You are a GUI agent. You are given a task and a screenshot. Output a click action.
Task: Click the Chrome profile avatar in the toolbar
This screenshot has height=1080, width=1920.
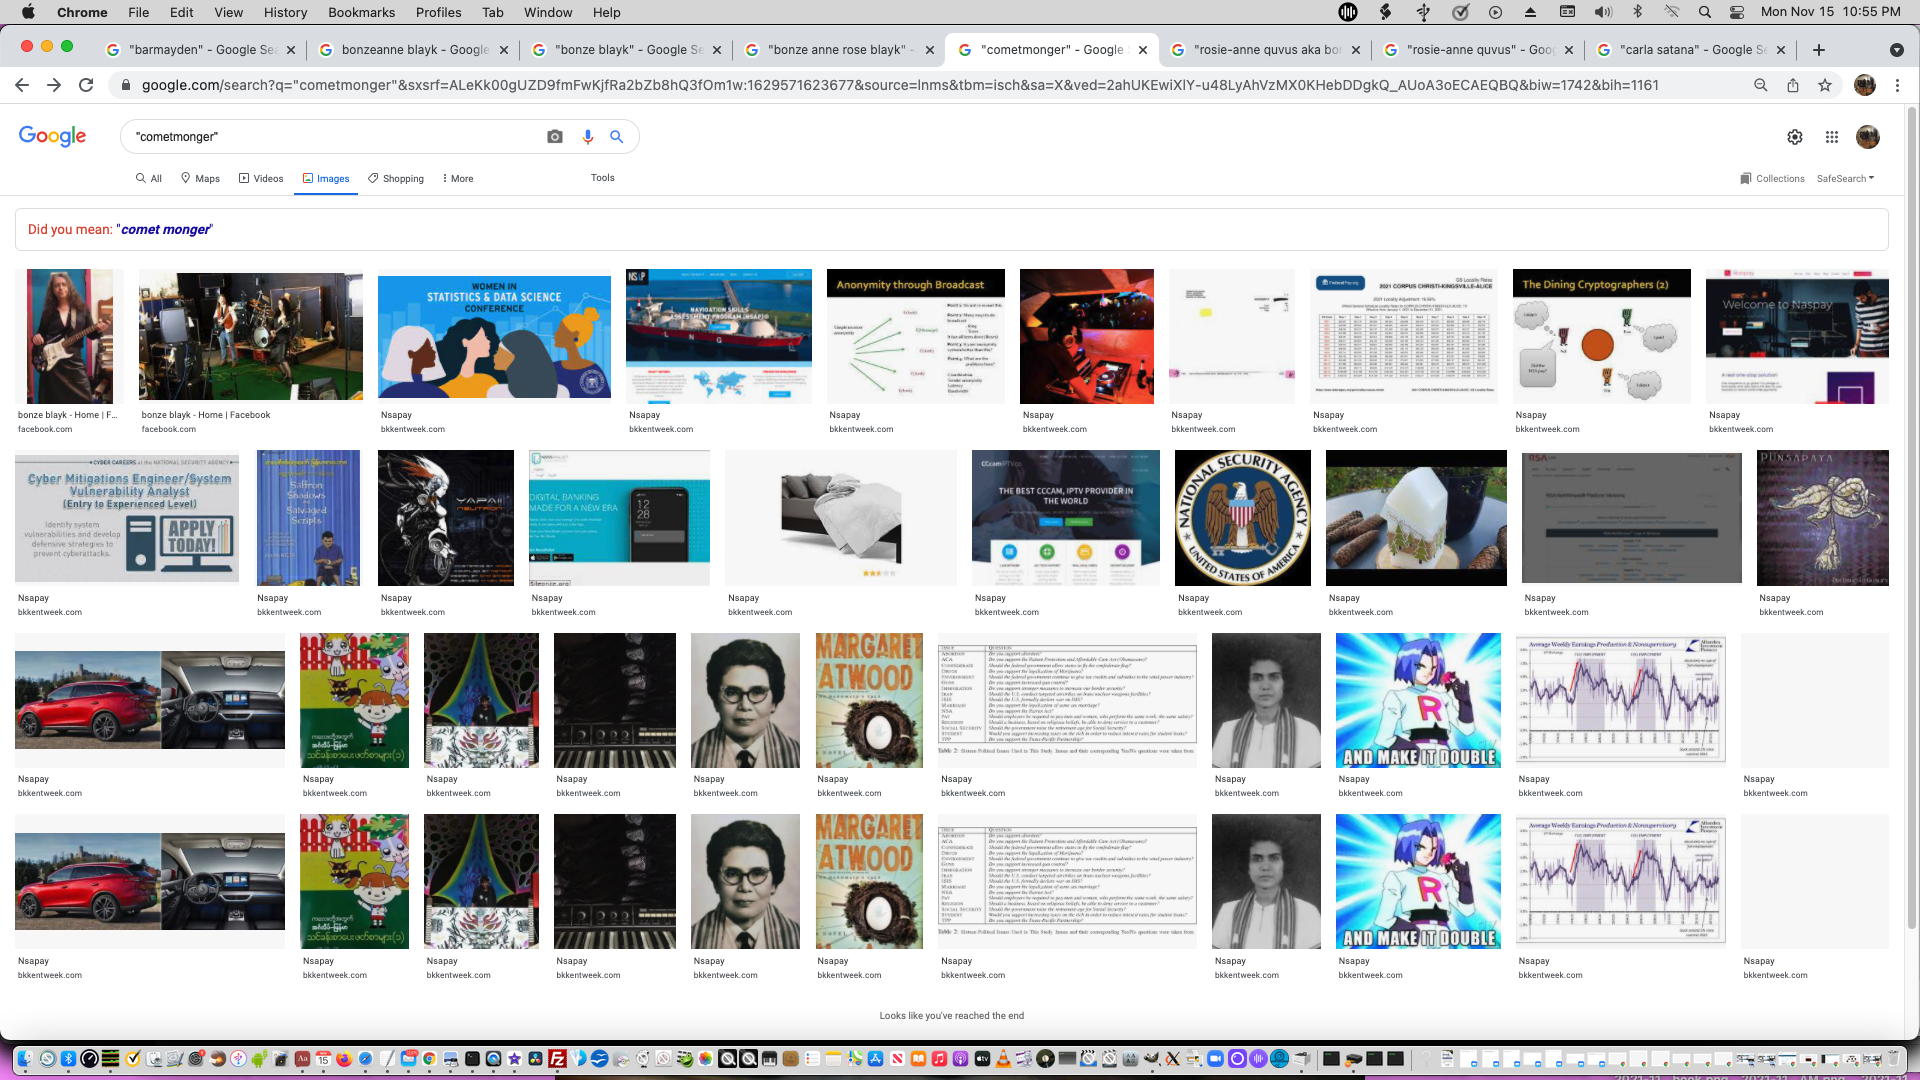tap(1865, 85)
